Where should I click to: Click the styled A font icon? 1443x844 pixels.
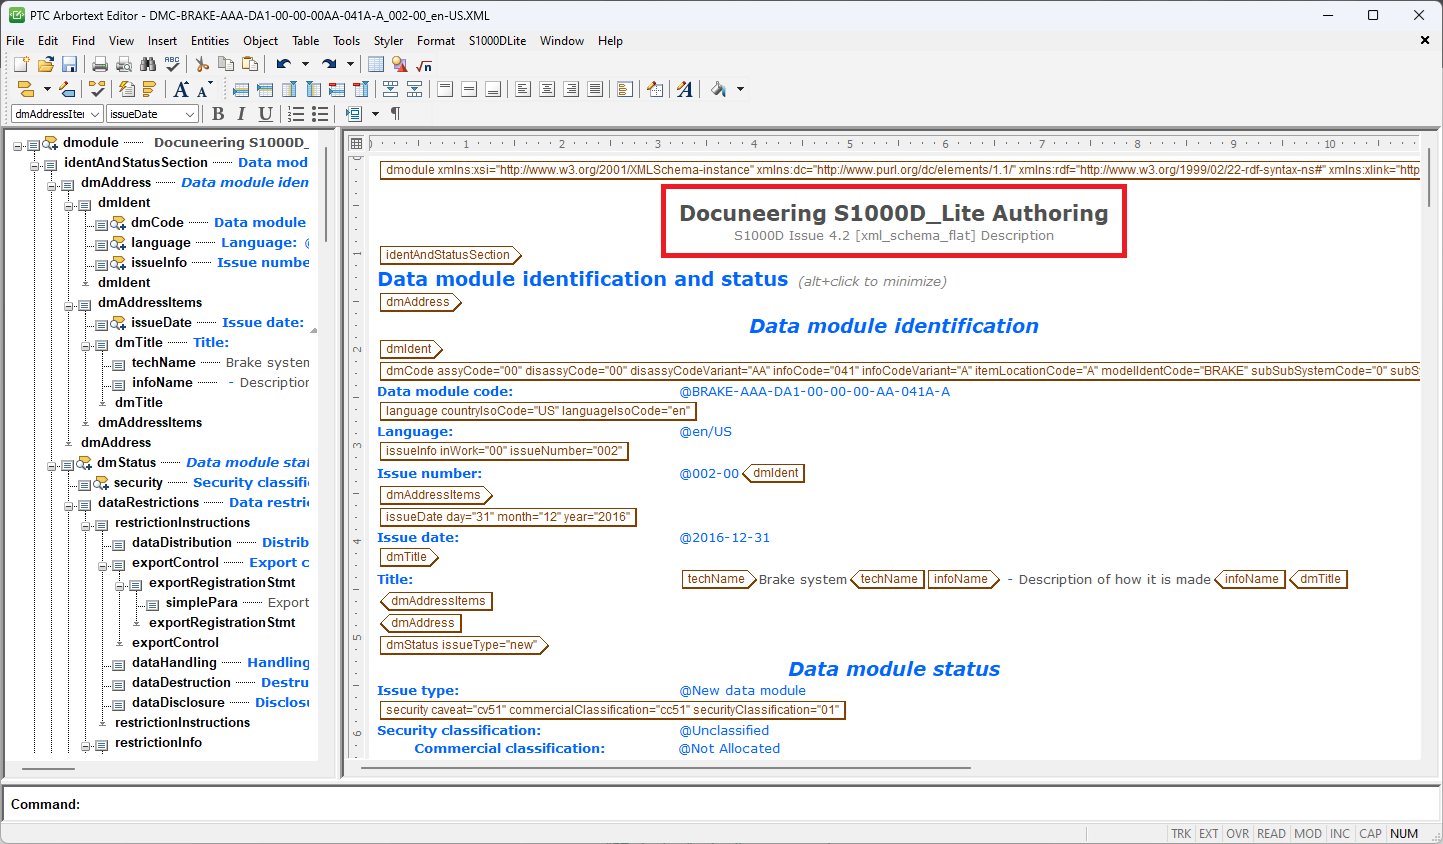pyautogui.click(x=685, y=89)
